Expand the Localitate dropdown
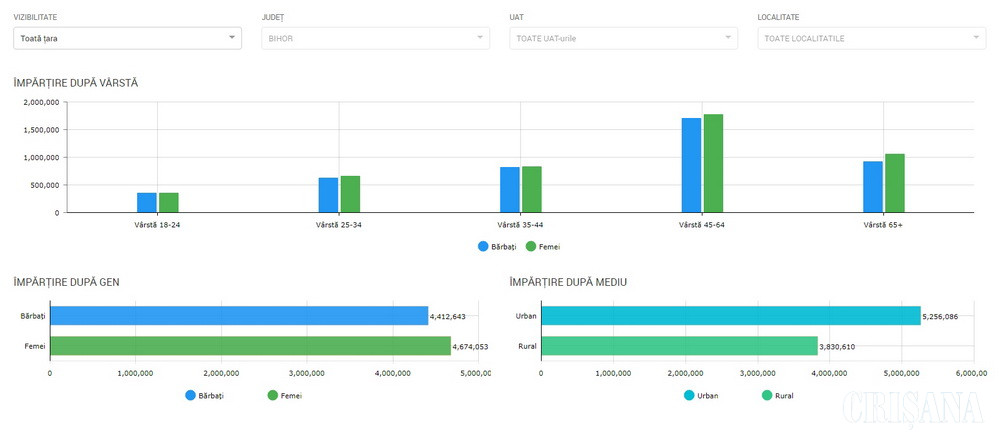This screenshot has width=1000, height=440. point(871,38)
